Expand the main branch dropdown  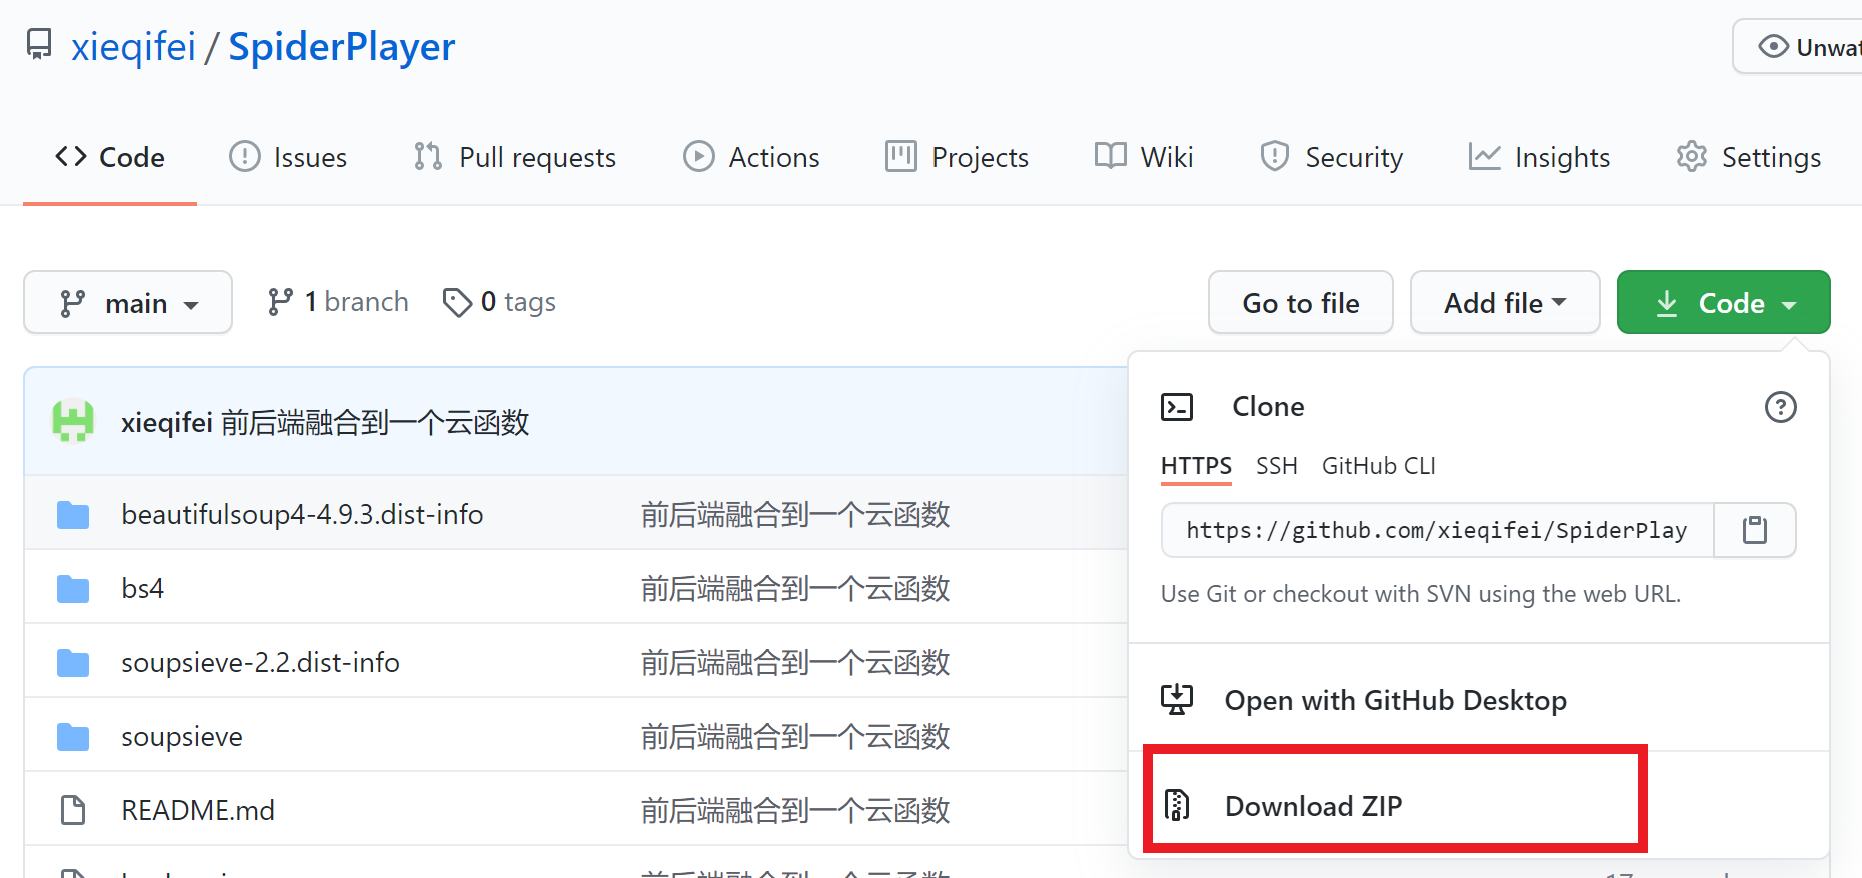[128, 302]
